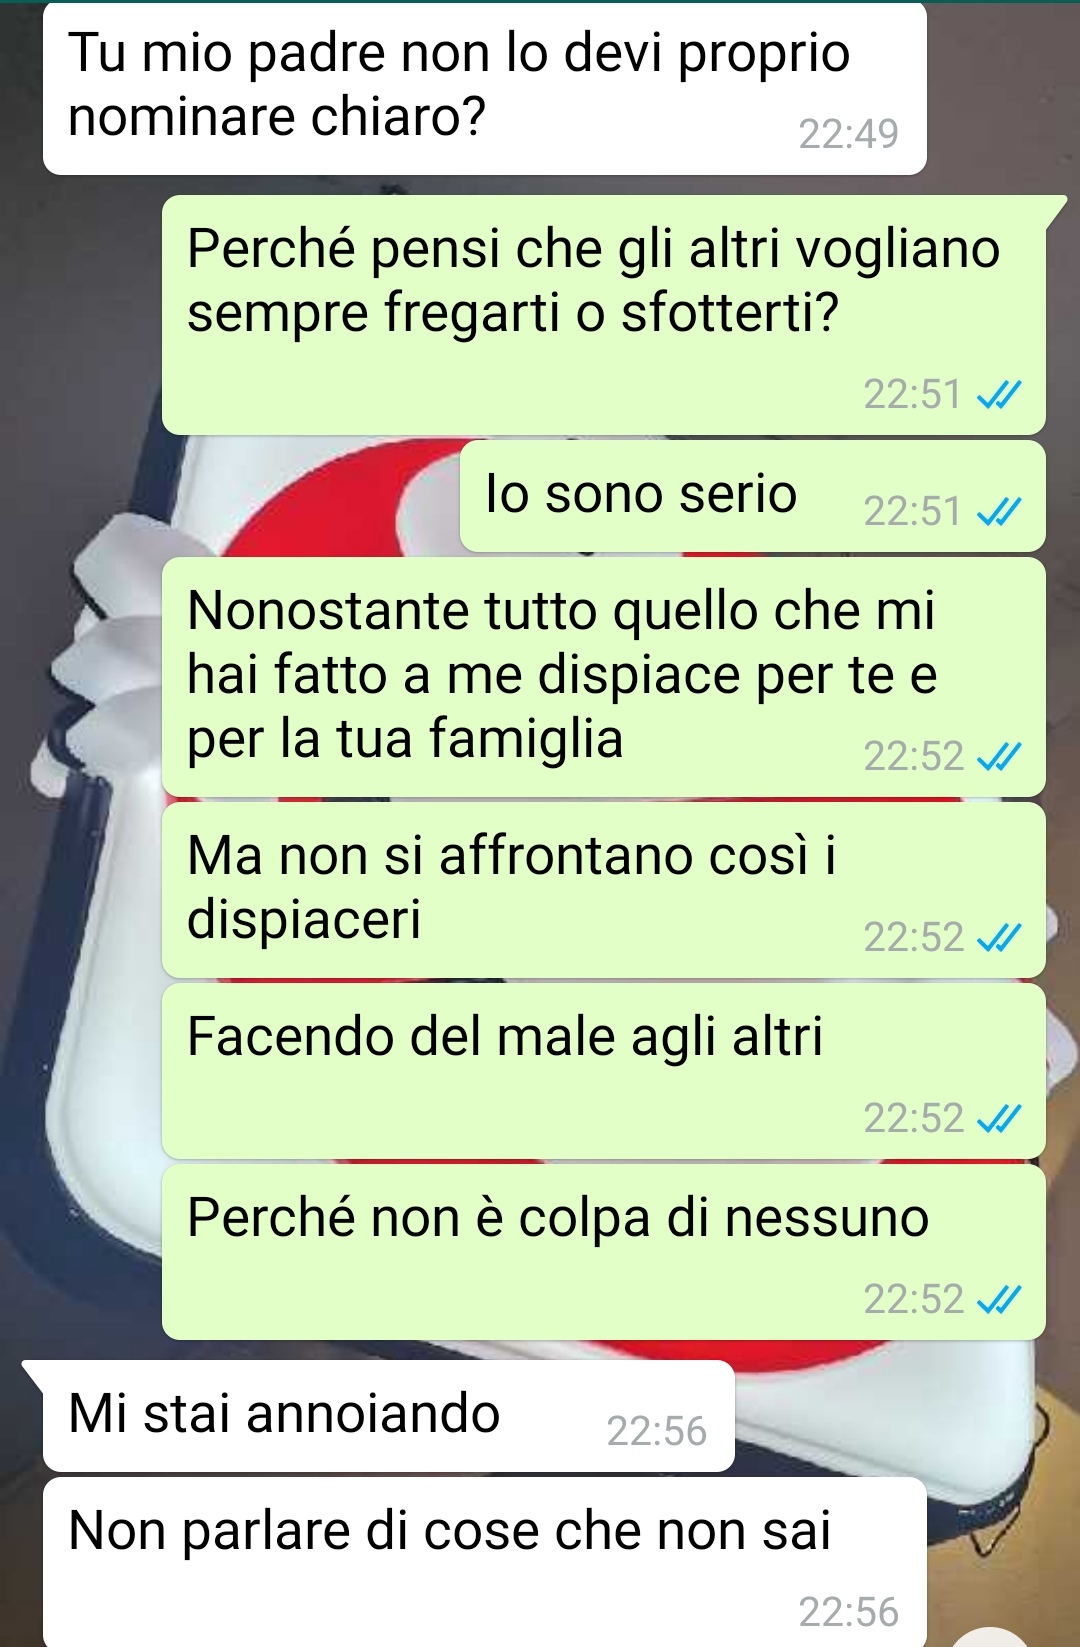Click the blue double-check on 'Io sono serio'
1080x1647 pixels.
[999, 513]
